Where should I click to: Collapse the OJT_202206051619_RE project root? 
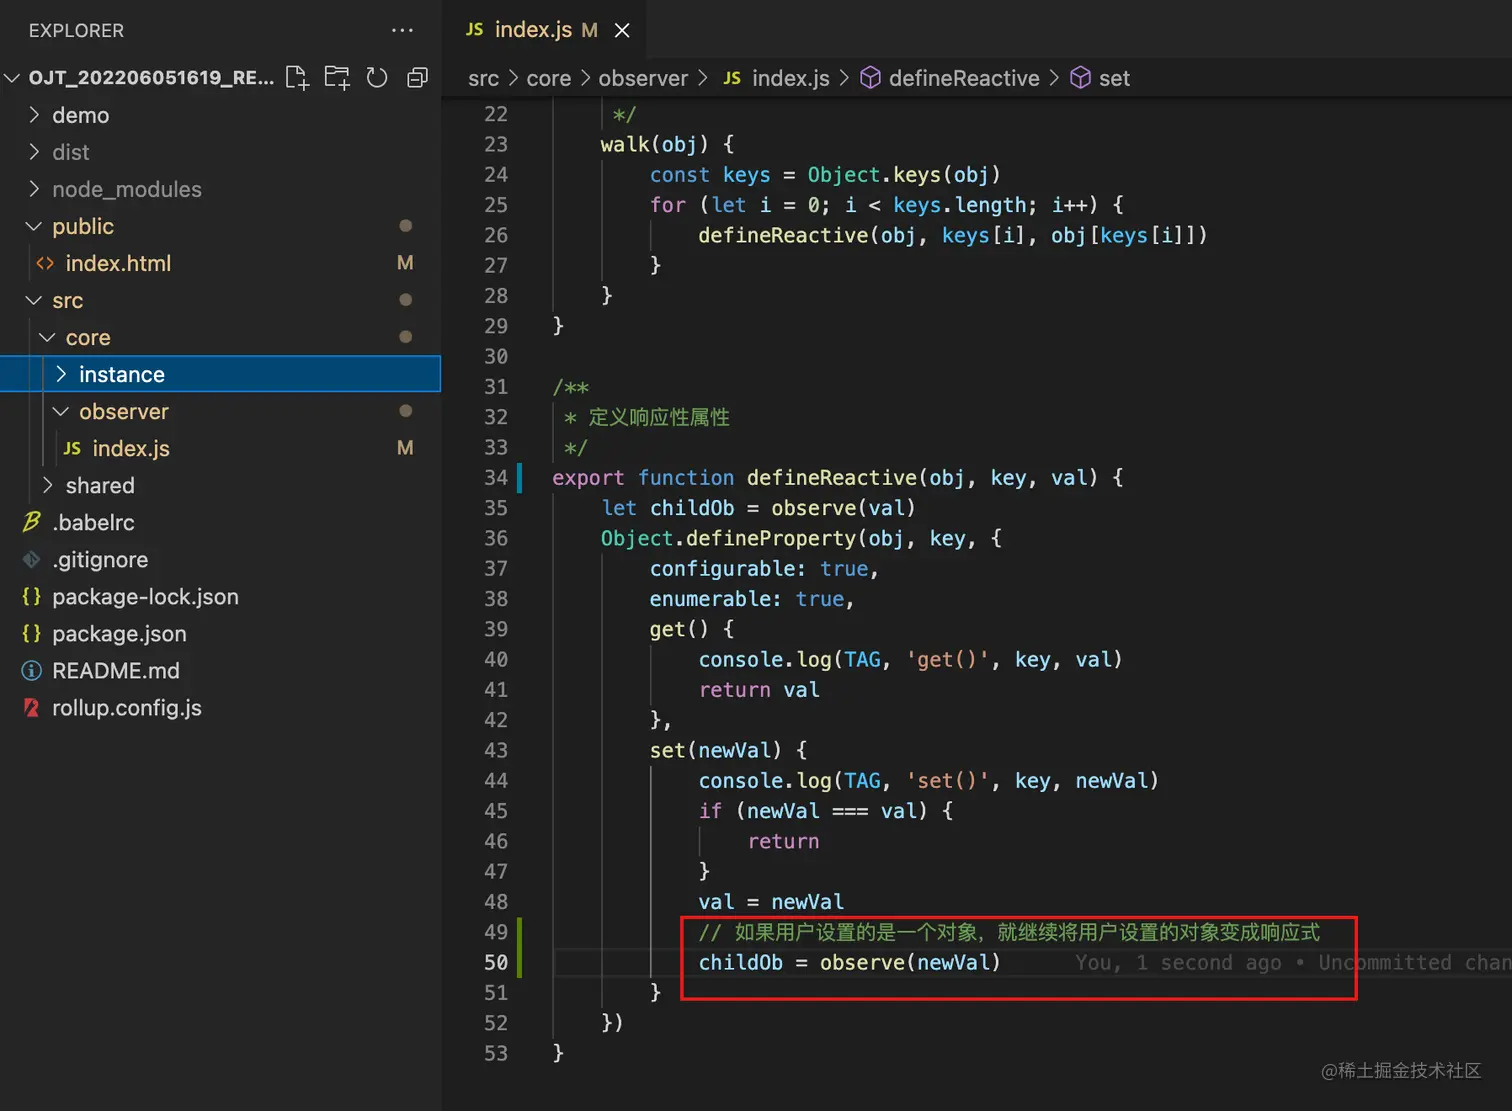coord(12,78)
